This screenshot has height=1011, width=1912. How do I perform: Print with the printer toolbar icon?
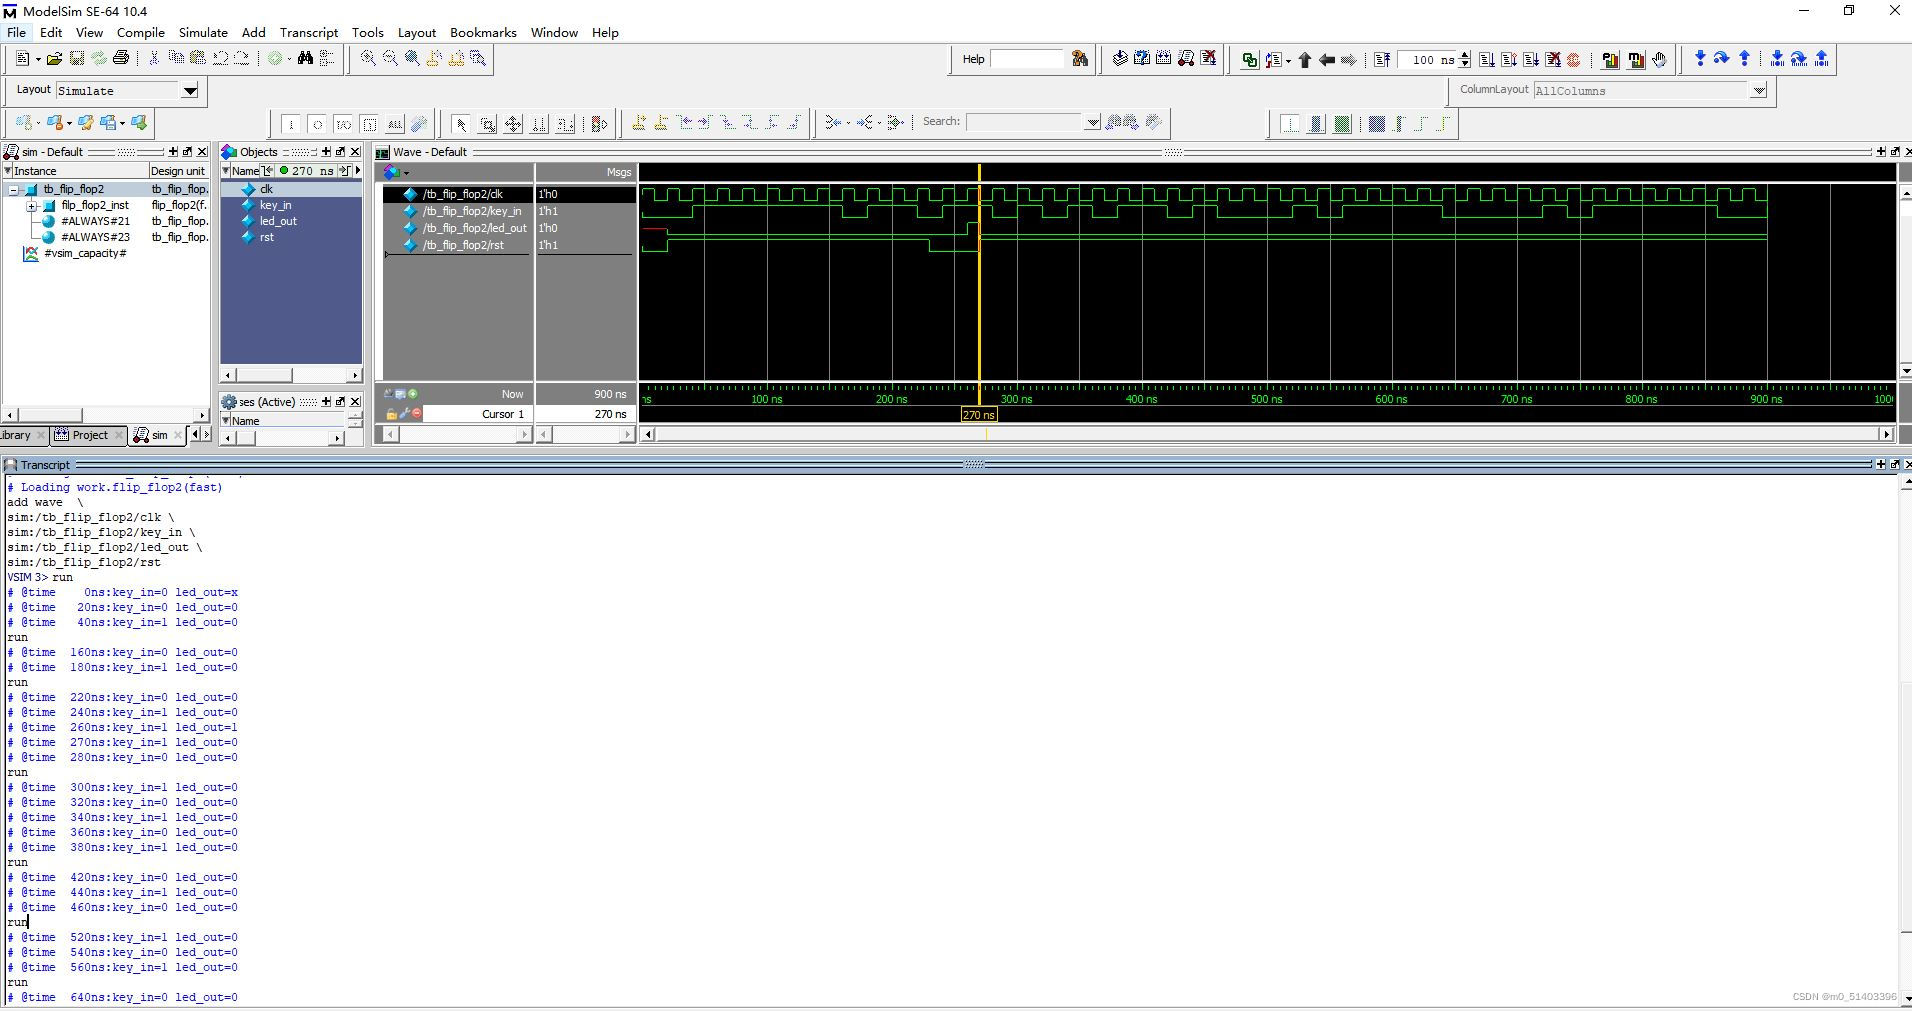[x=121, y=59]
